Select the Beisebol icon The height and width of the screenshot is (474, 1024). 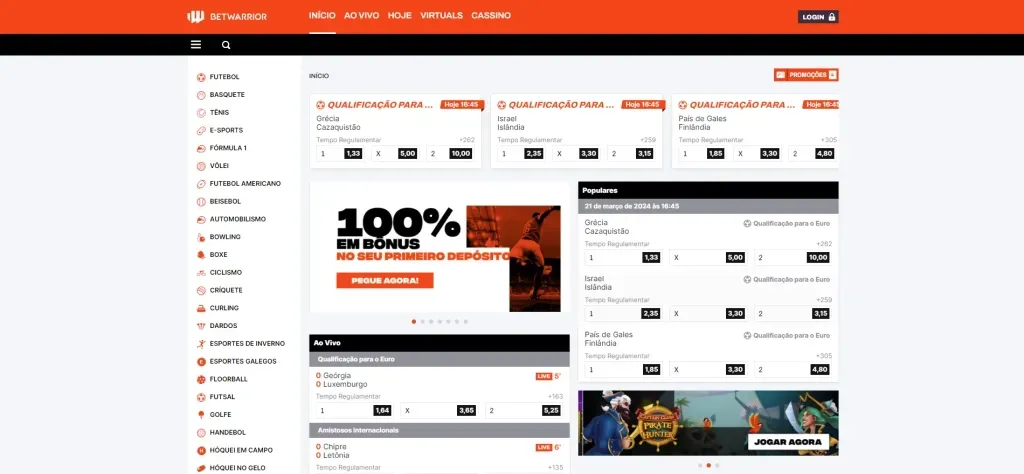201,202
